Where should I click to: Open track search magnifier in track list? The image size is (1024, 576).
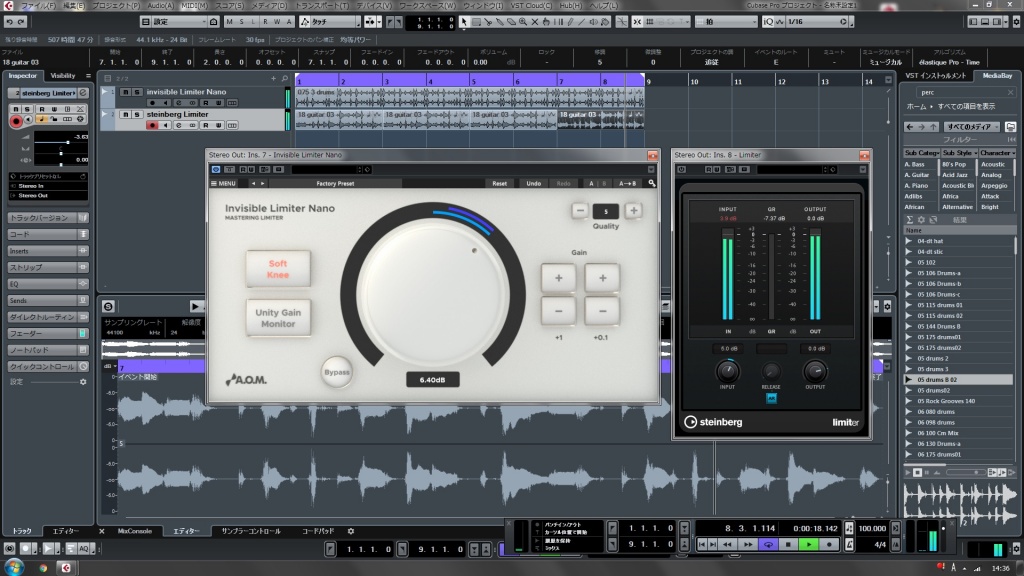[285, 78]
